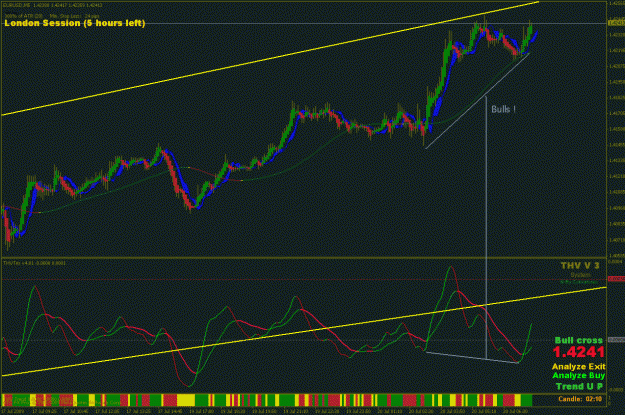Click the "Bull cross" signal text

[579, 340]
